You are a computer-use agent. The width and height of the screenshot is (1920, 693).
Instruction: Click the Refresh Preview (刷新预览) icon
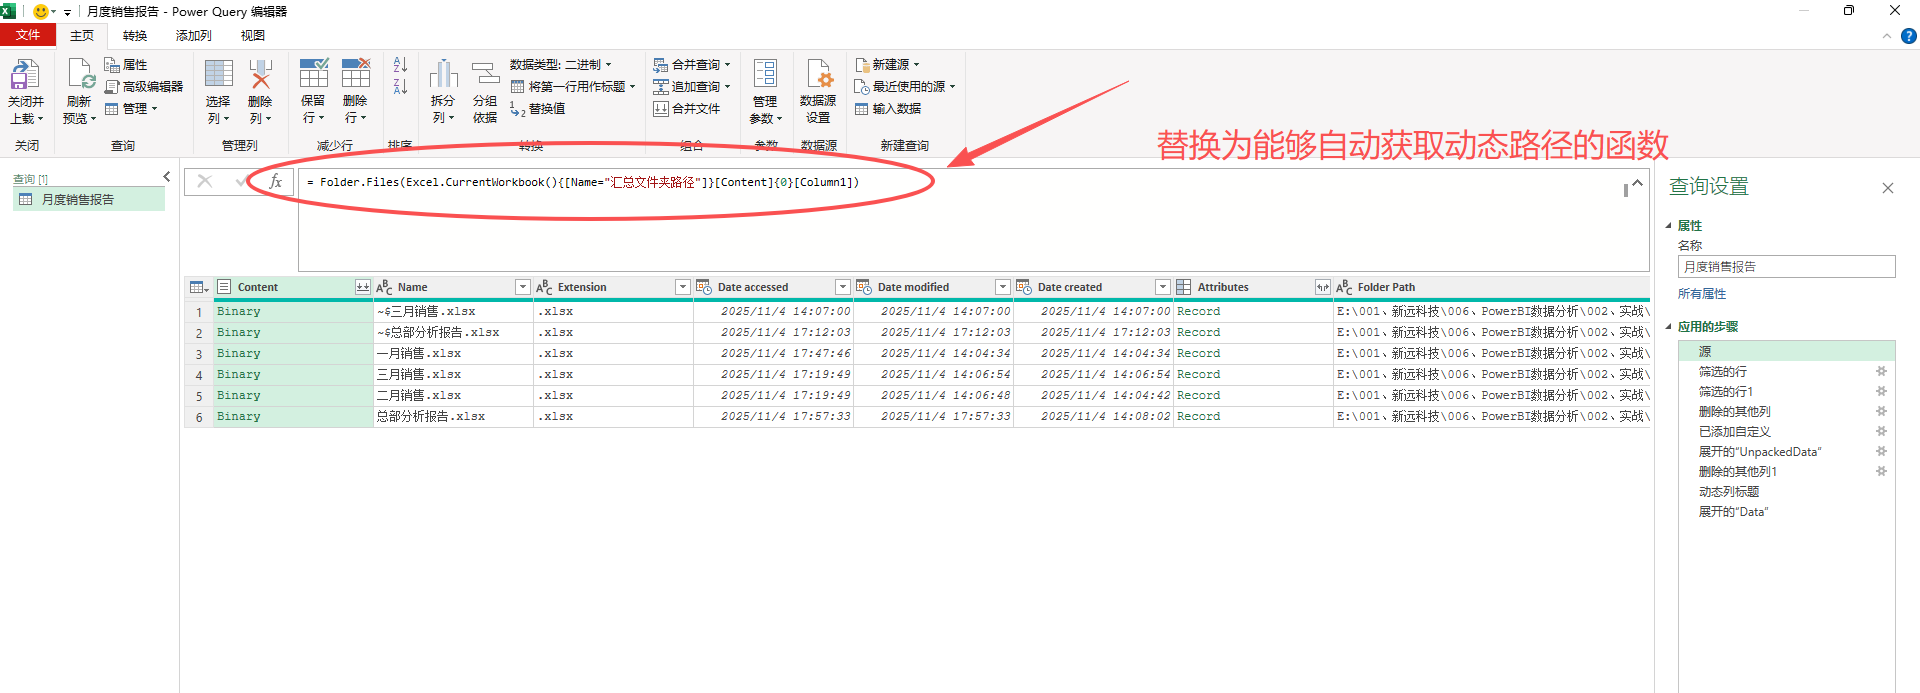click(80, 76)
